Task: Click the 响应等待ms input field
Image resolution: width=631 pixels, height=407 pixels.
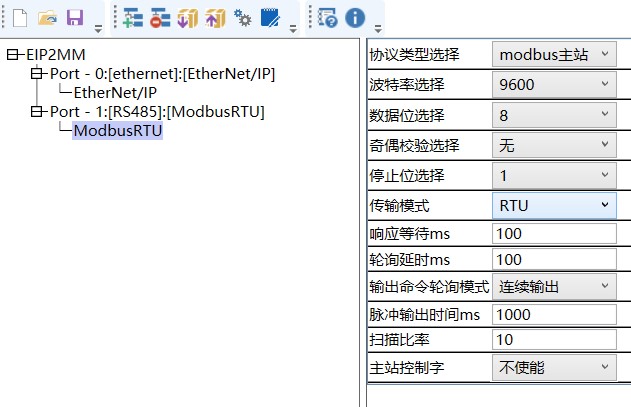Action: [554, 235]
